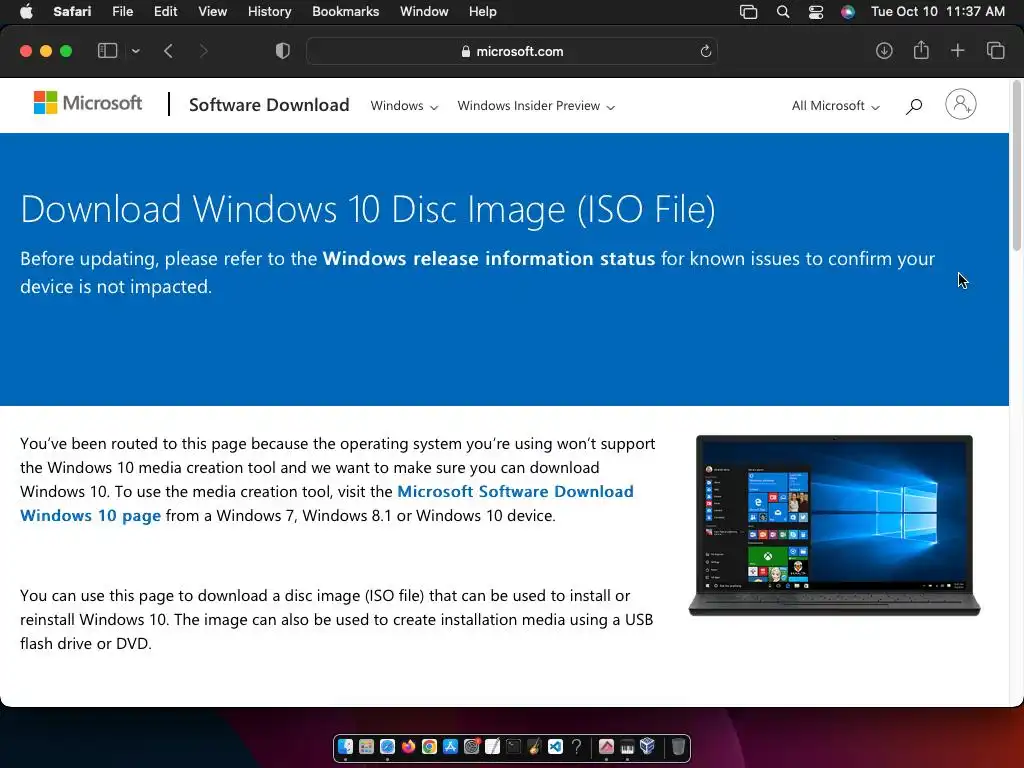1024x768 pixels.
Task: Click the Microsoft logo
Action: (88, 103)
